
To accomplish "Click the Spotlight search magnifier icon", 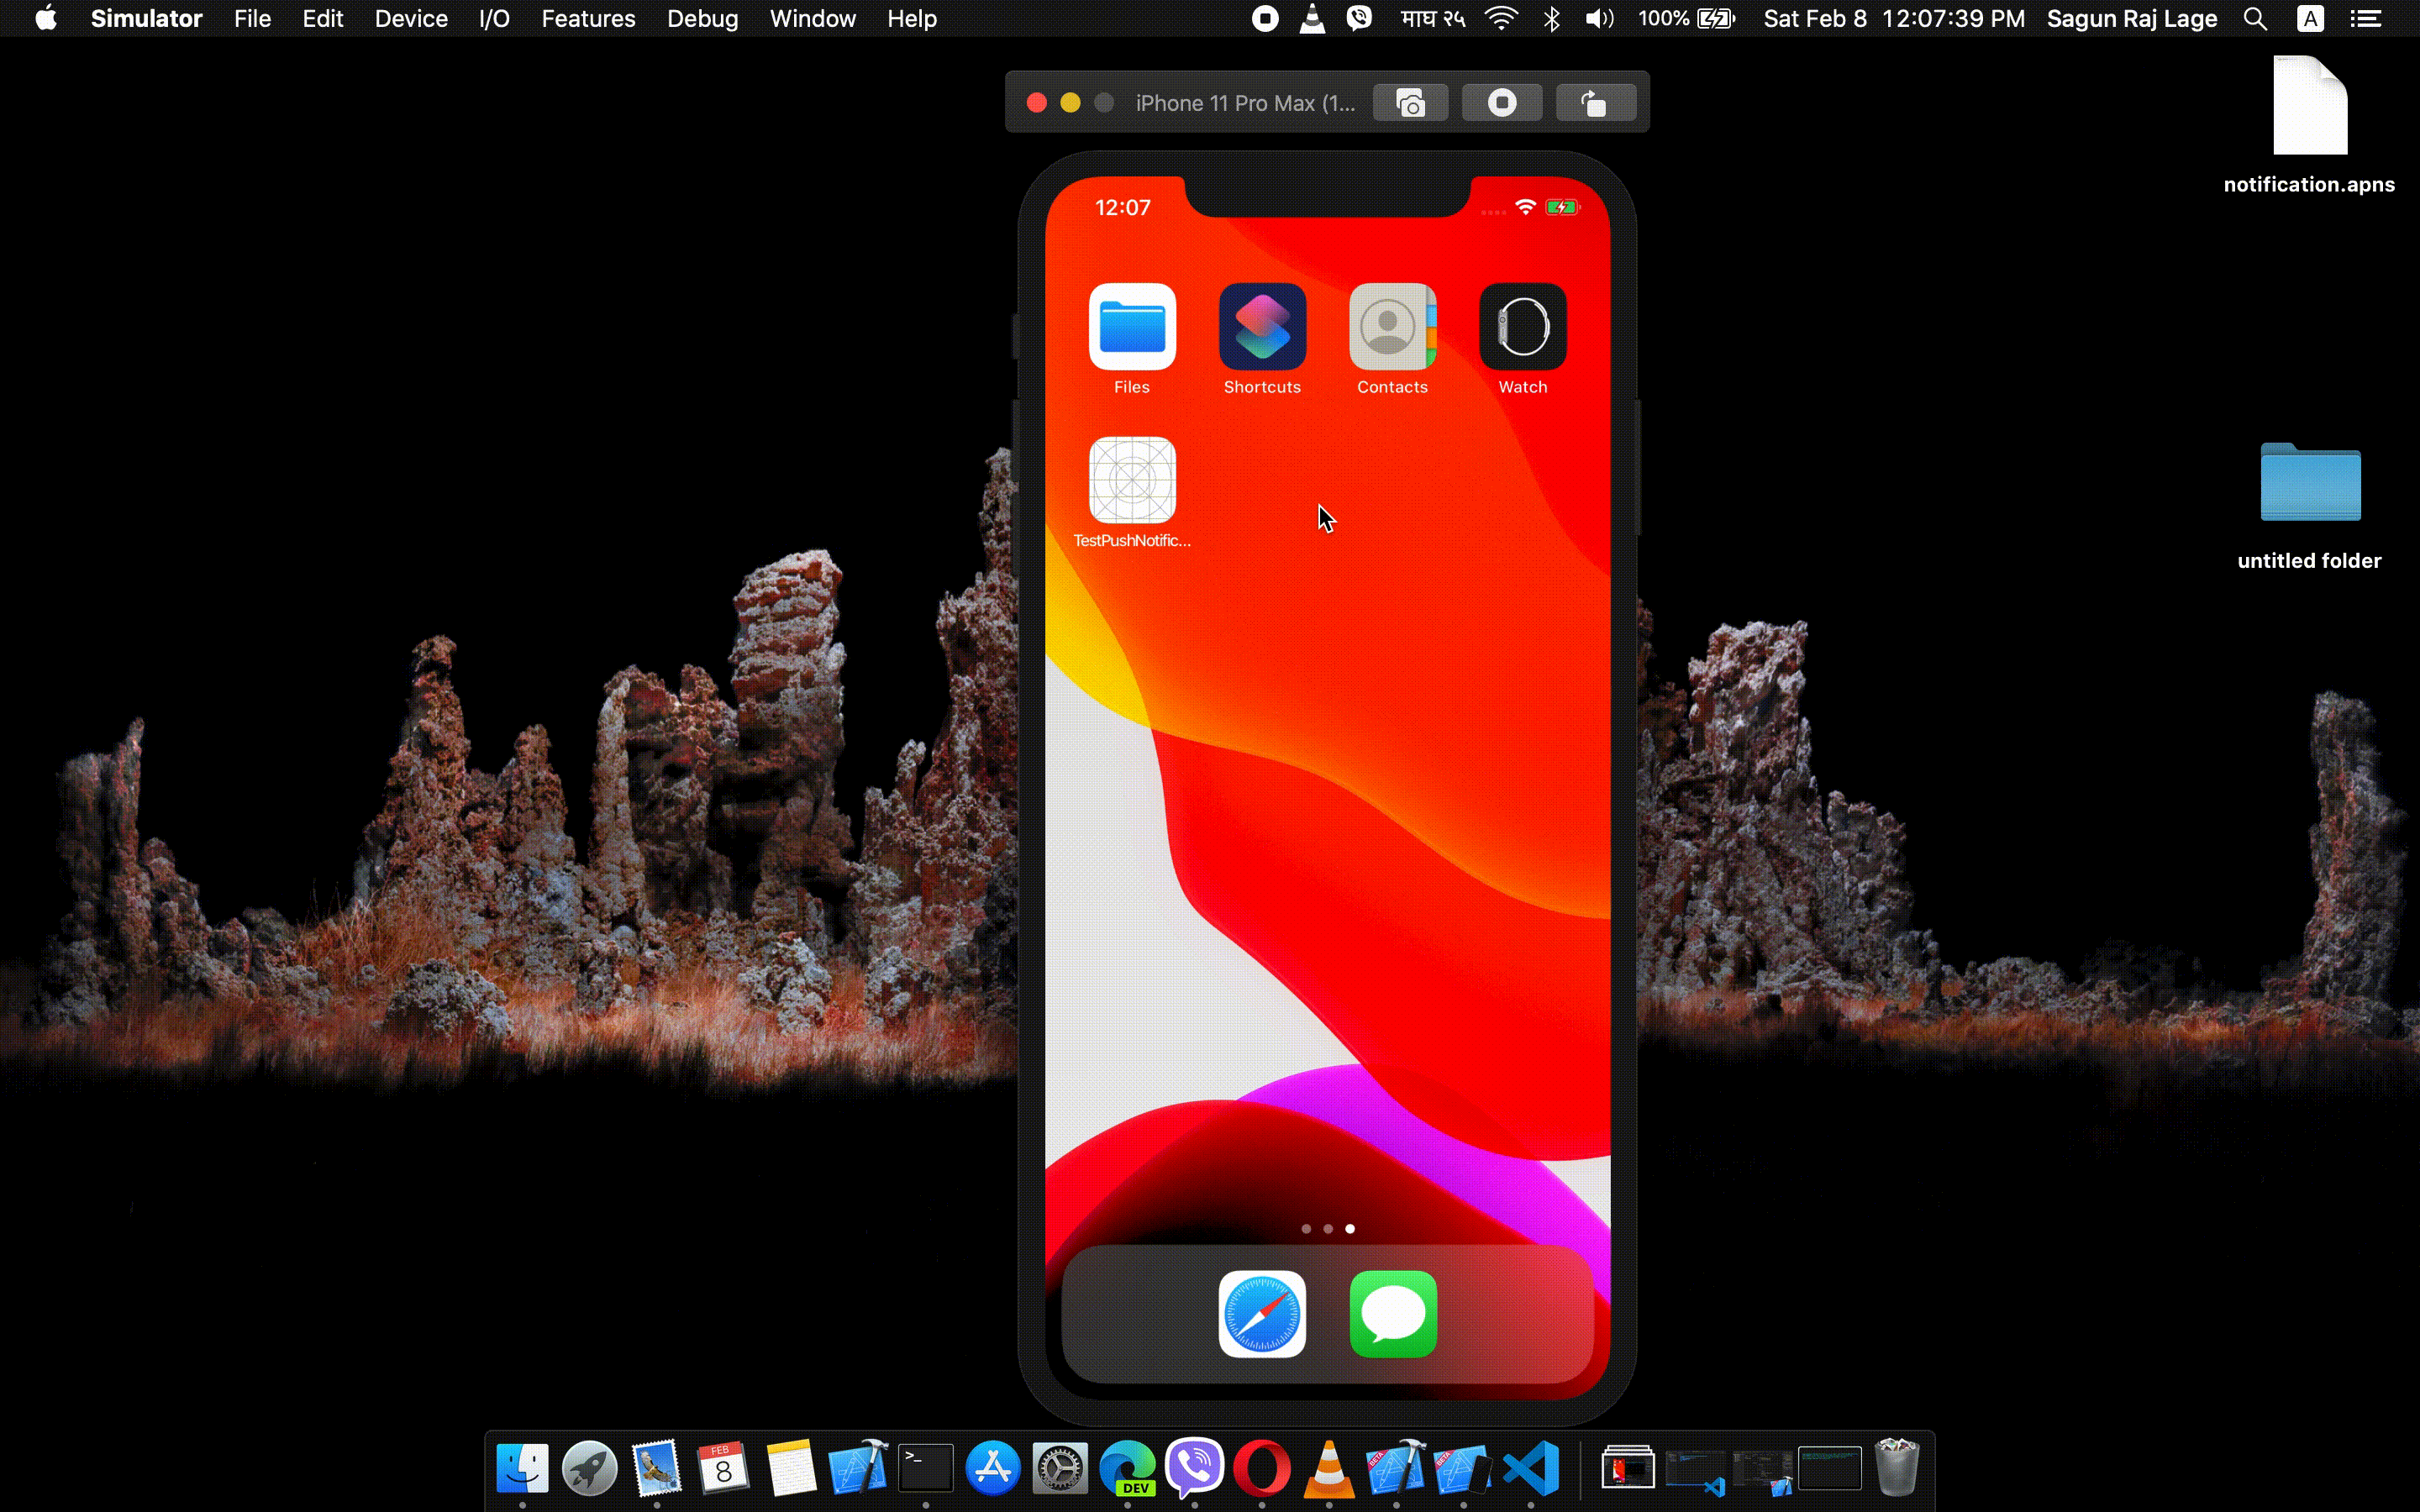I will point(2254,19).
